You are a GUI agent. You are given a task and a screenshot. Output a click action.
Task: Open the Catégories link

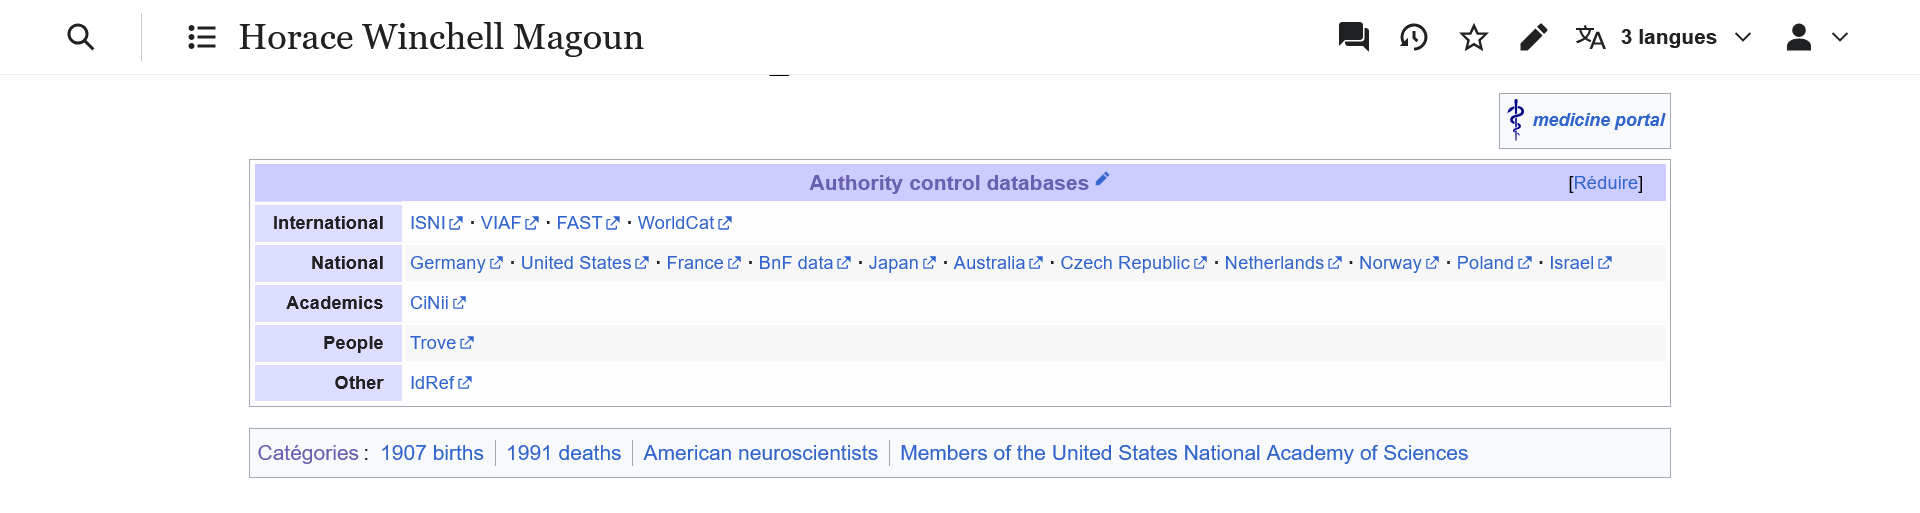coord(308,453)
